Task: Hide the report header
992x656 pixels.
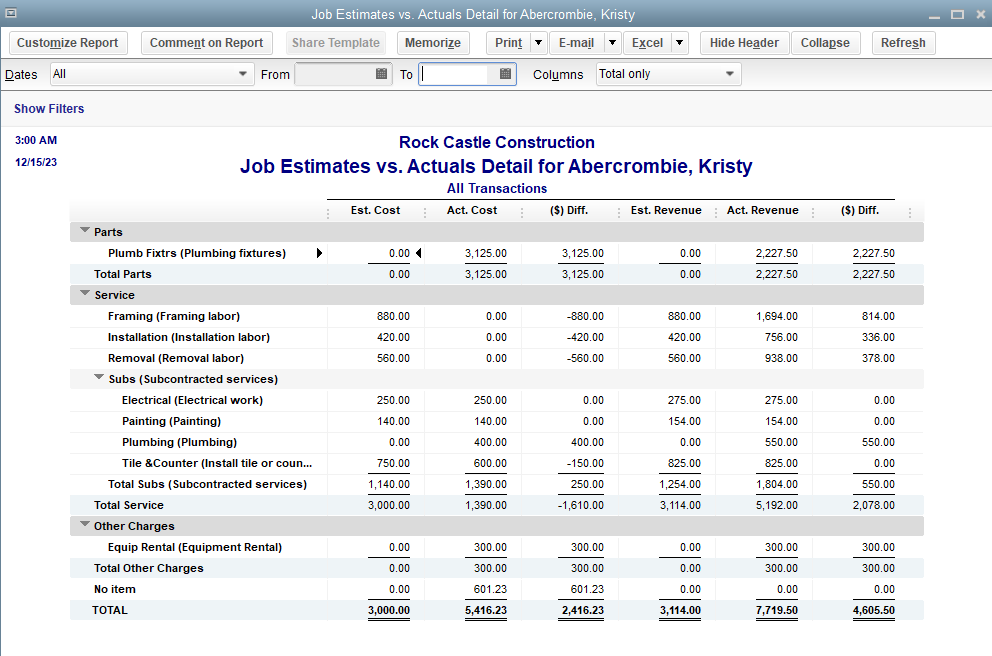Action: point(744,43)
